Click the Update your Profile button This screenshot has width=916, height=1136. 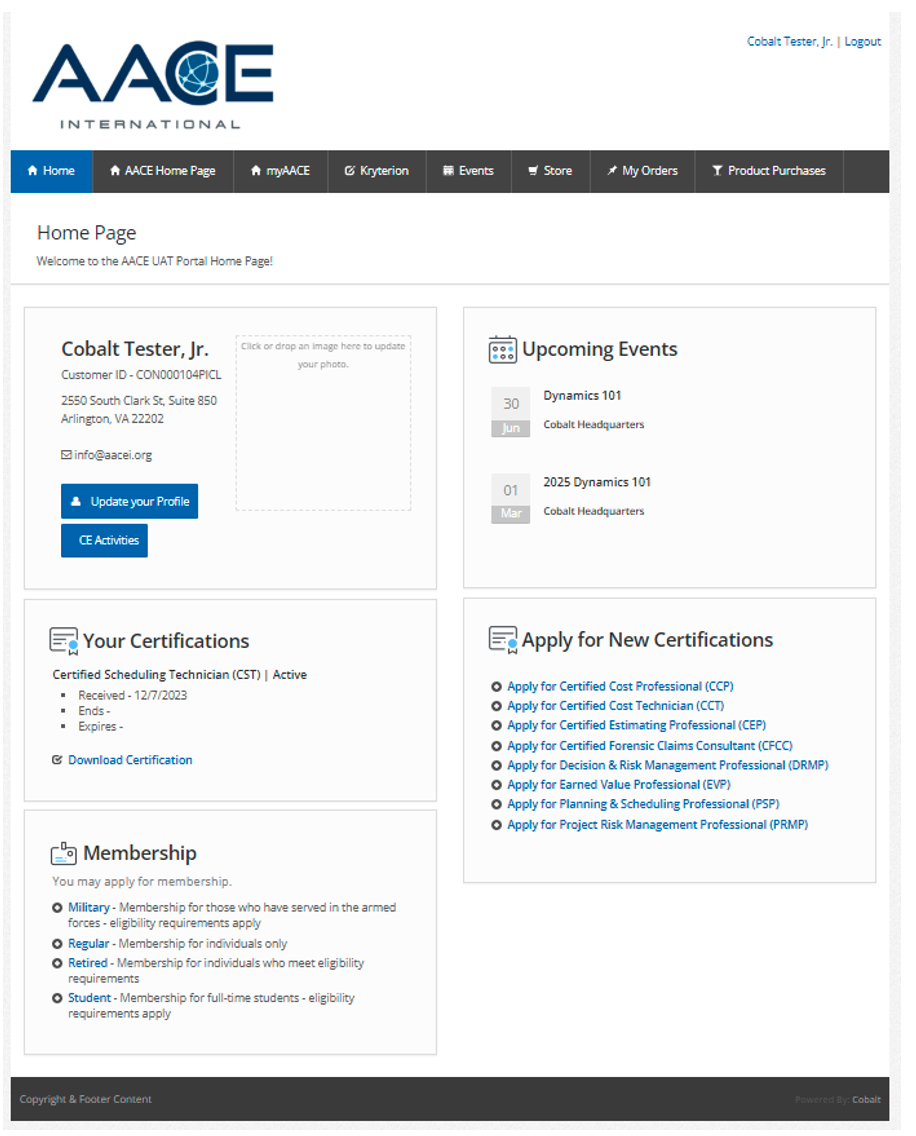pos(130,501)
